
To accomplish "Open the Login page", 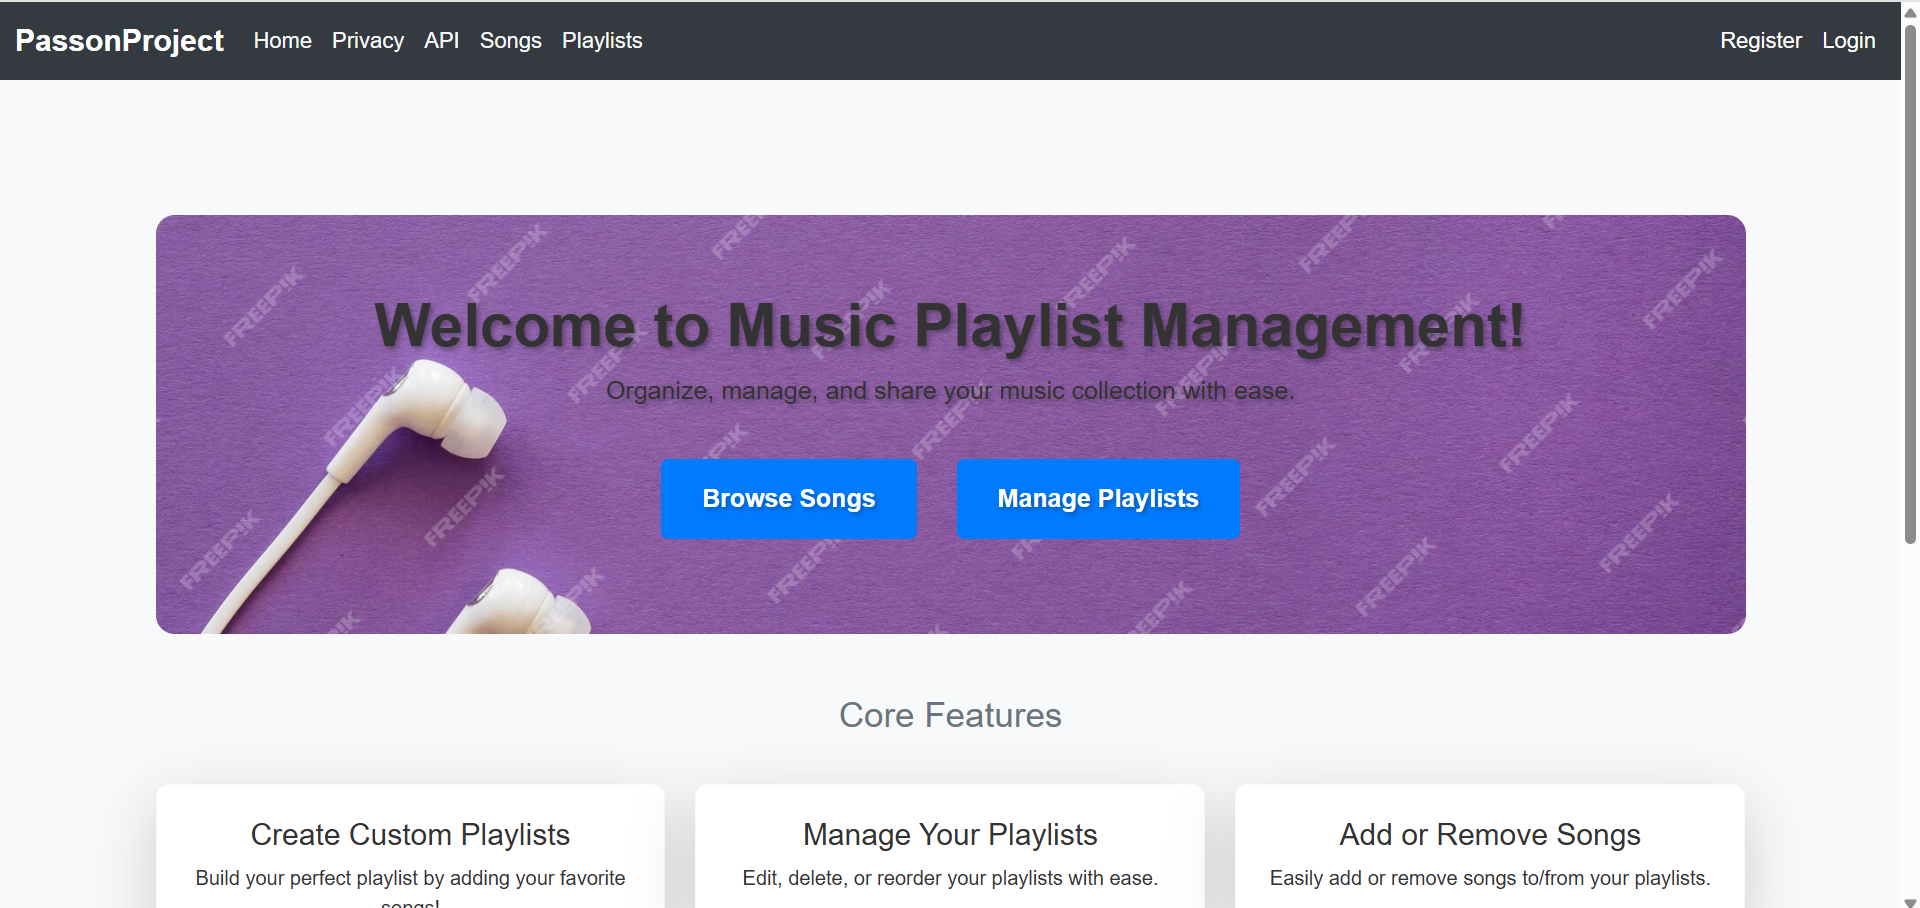I will tap(1848, 40).
